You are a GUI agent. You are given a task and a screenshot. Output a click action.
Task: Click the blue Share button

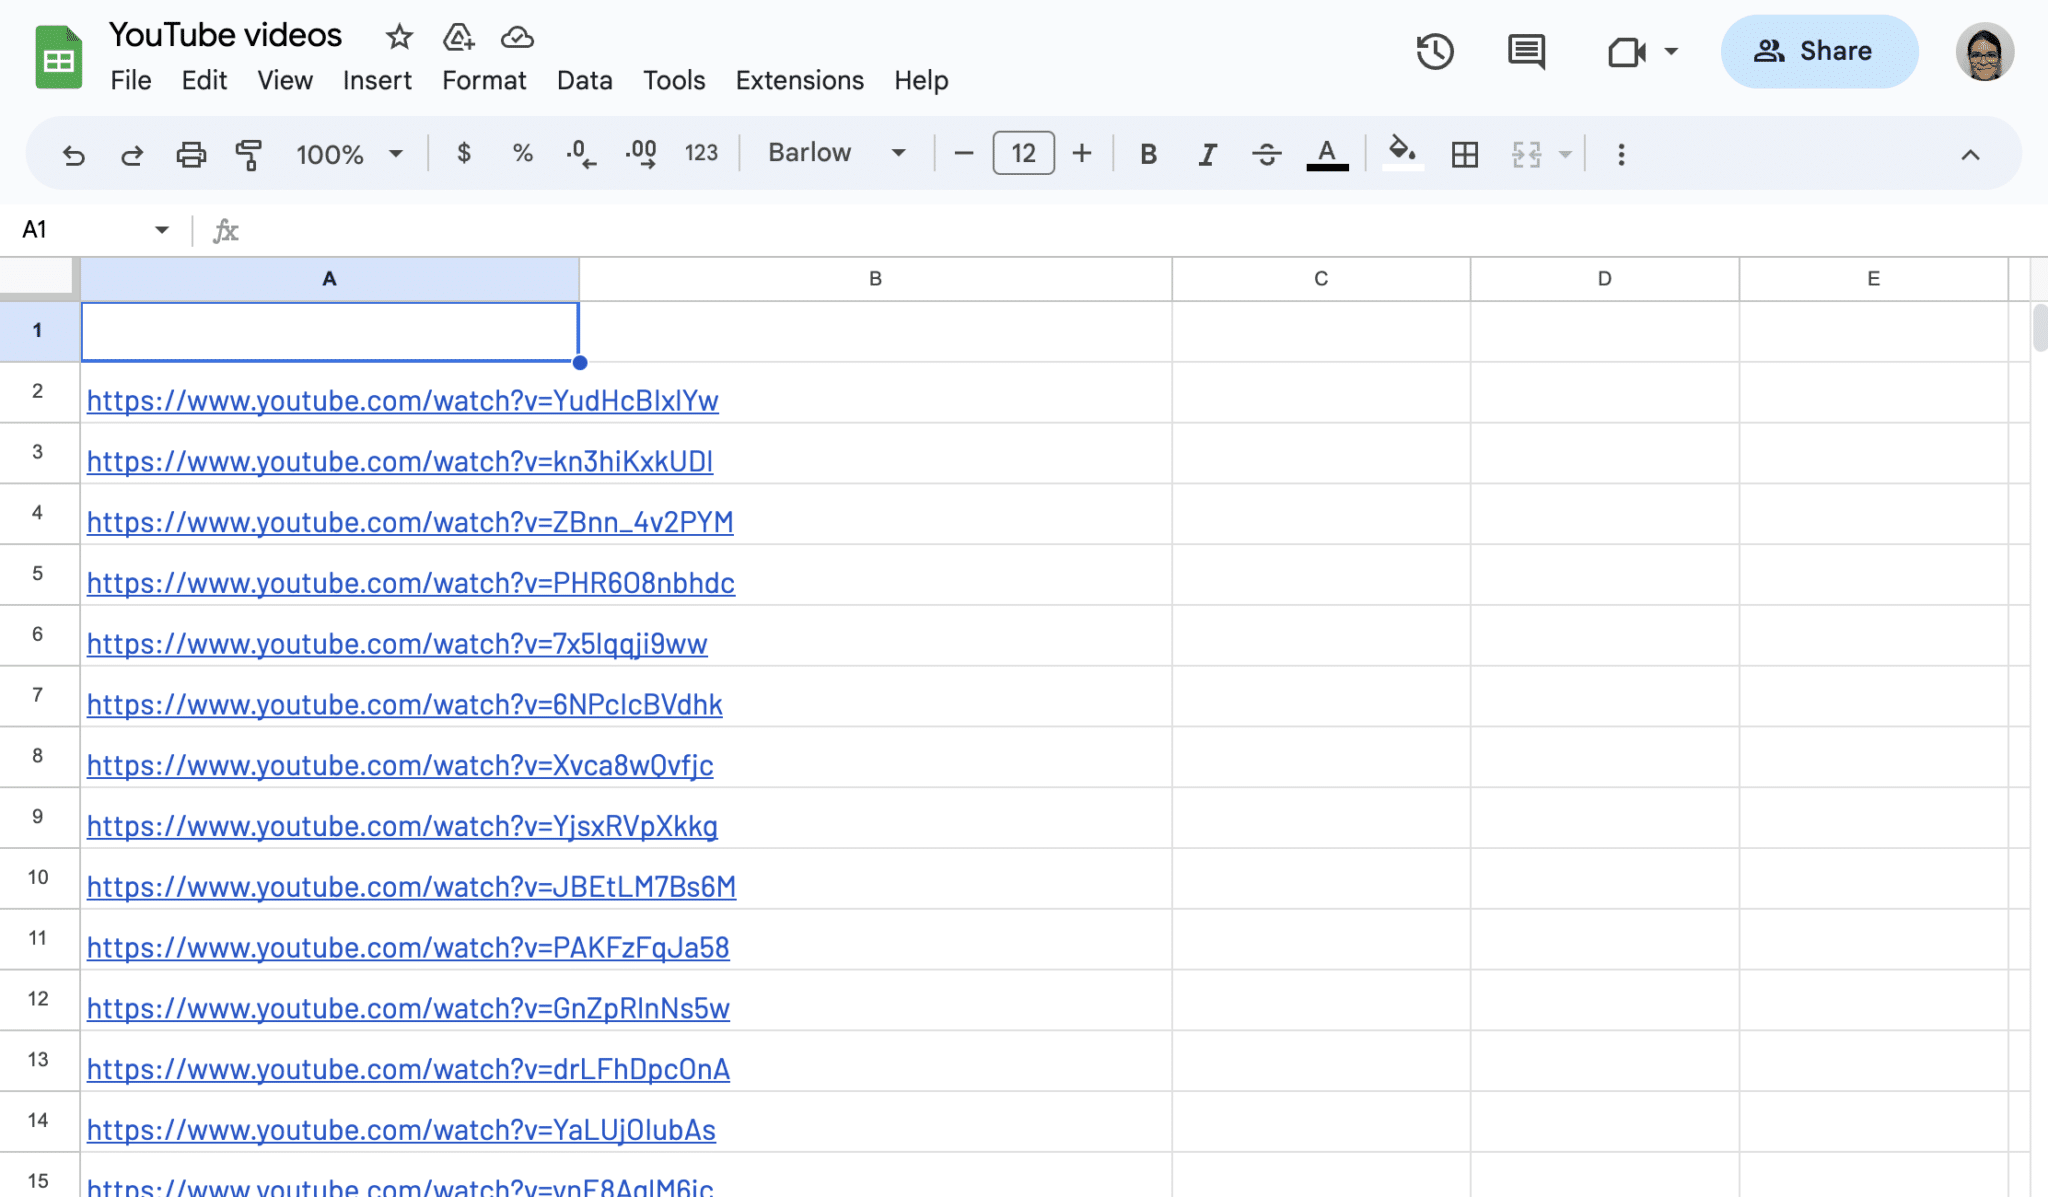(1818, 52)
